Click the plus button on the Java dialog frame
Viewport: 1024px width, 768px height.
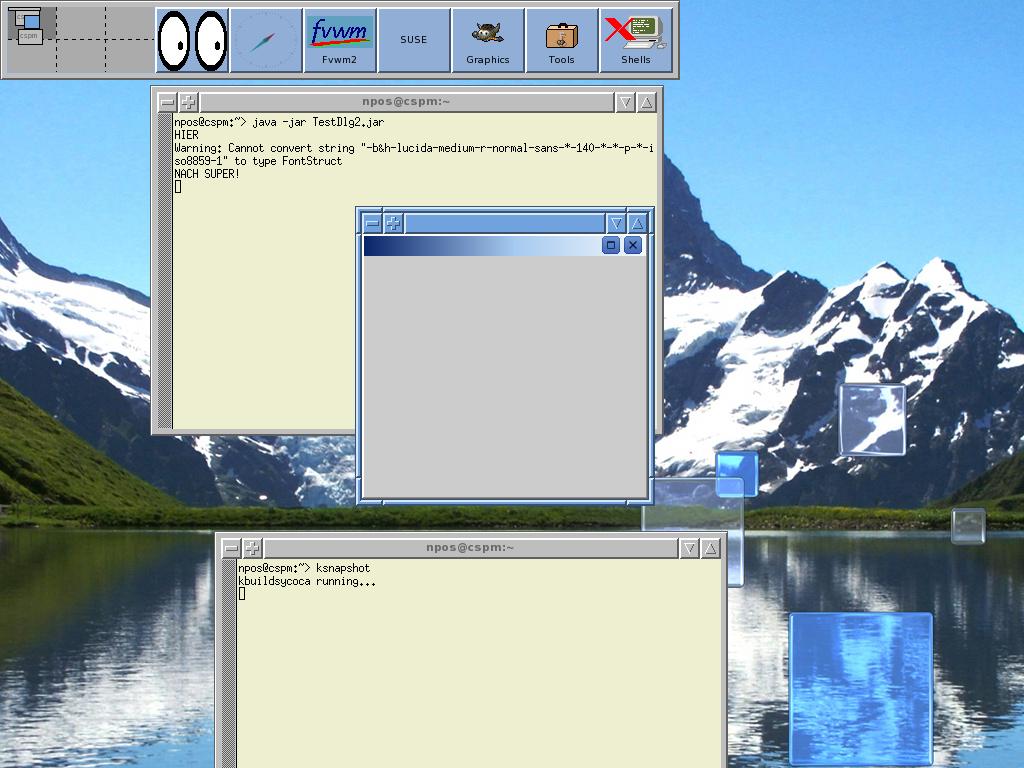click(393, 224)
